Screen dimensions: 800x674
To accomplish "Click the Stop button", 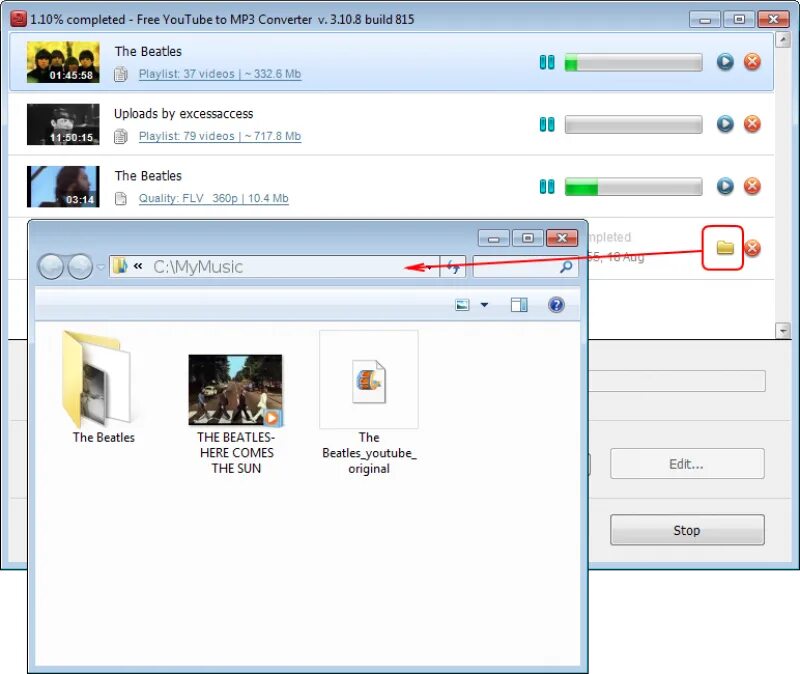I will point(687,530).
